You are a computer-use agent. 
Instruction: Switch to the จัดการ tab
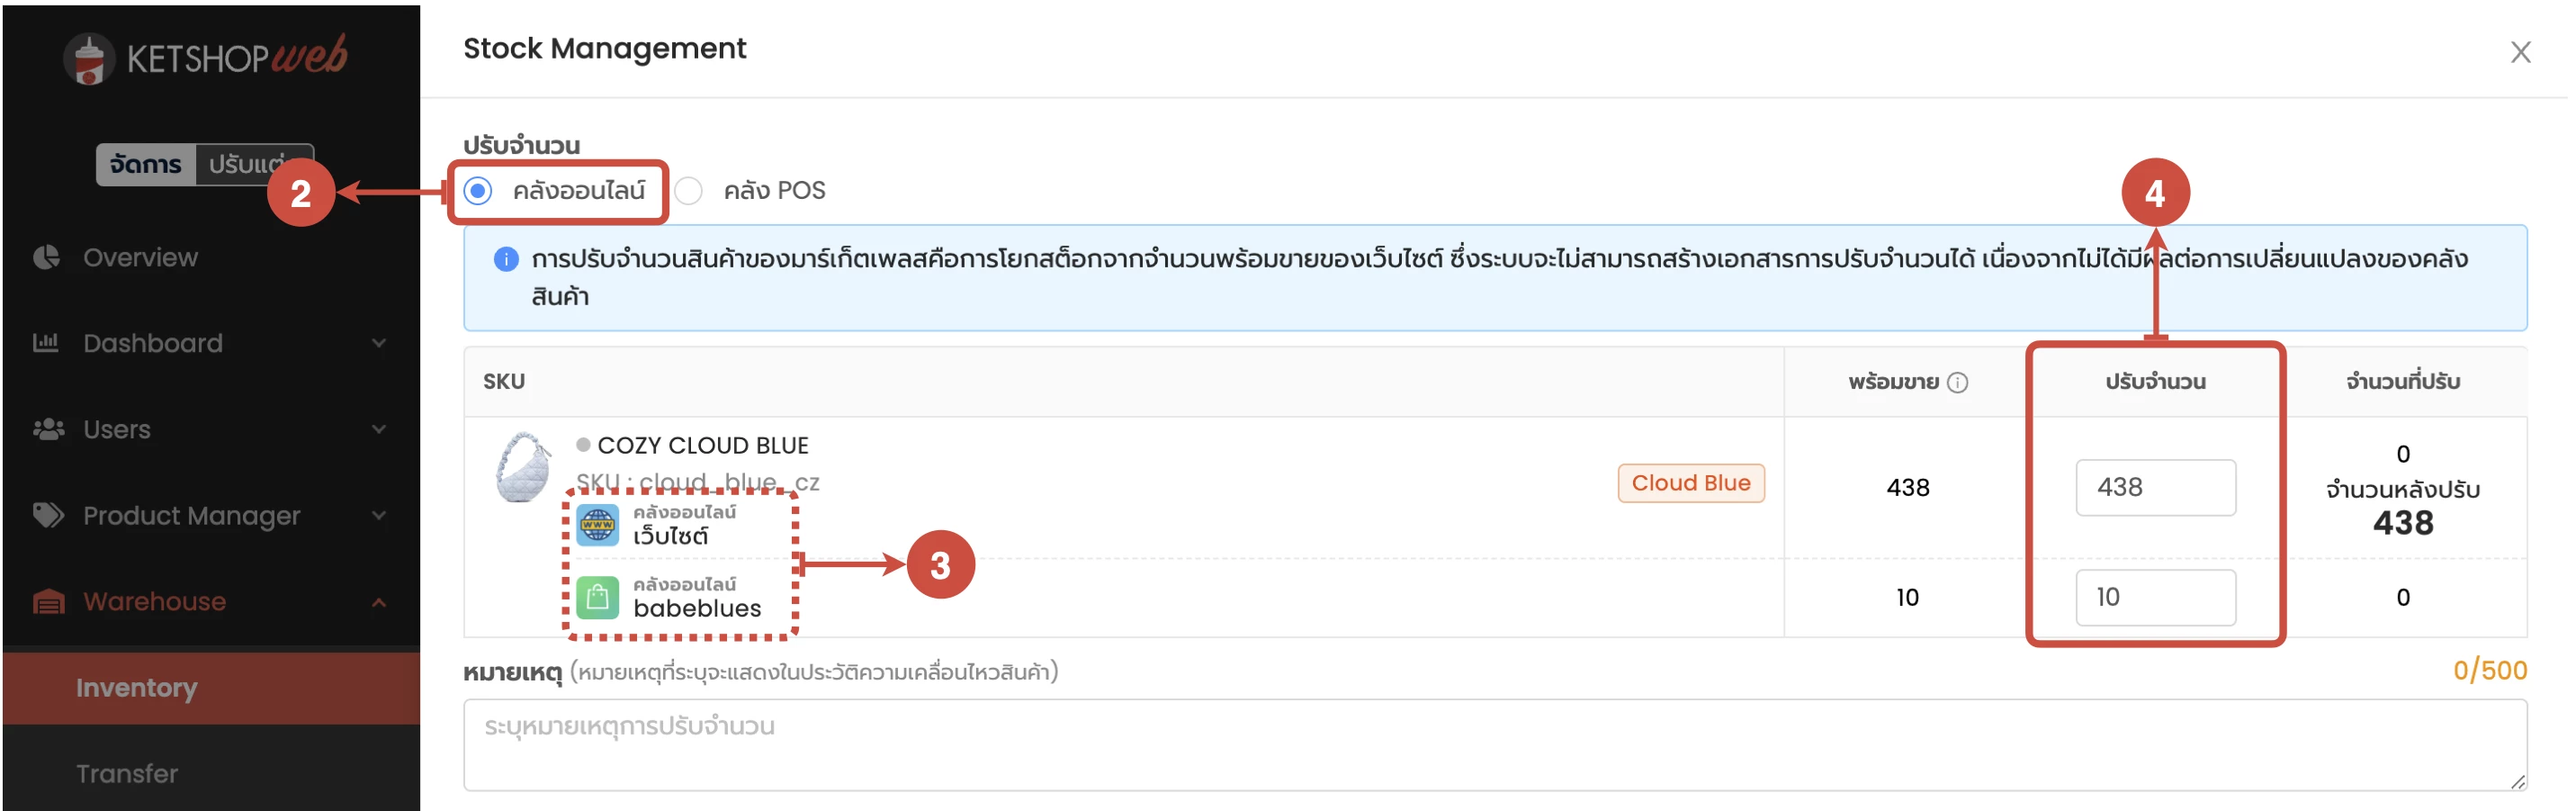pyautogui.click(x=146, y=164)
